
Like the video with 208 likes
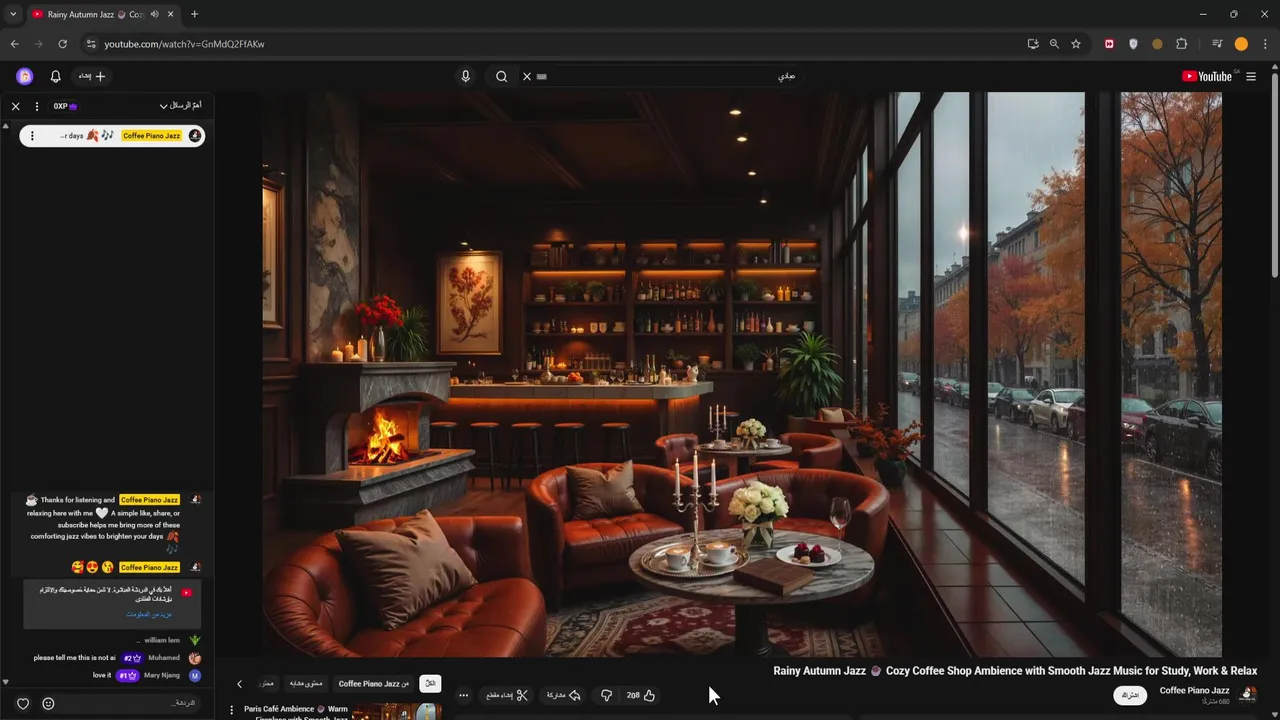tap(641, 695)
